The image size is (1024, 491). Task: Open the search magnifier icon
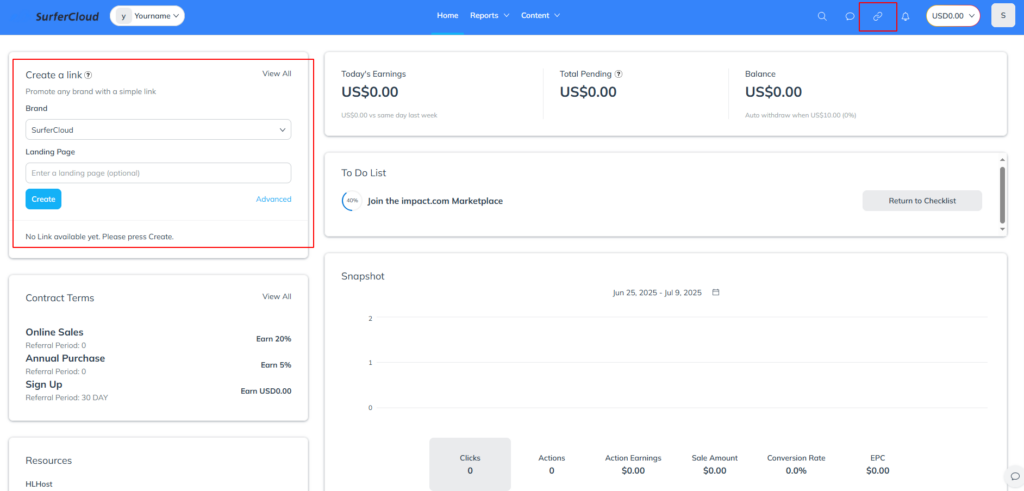(x=822, y=16)
